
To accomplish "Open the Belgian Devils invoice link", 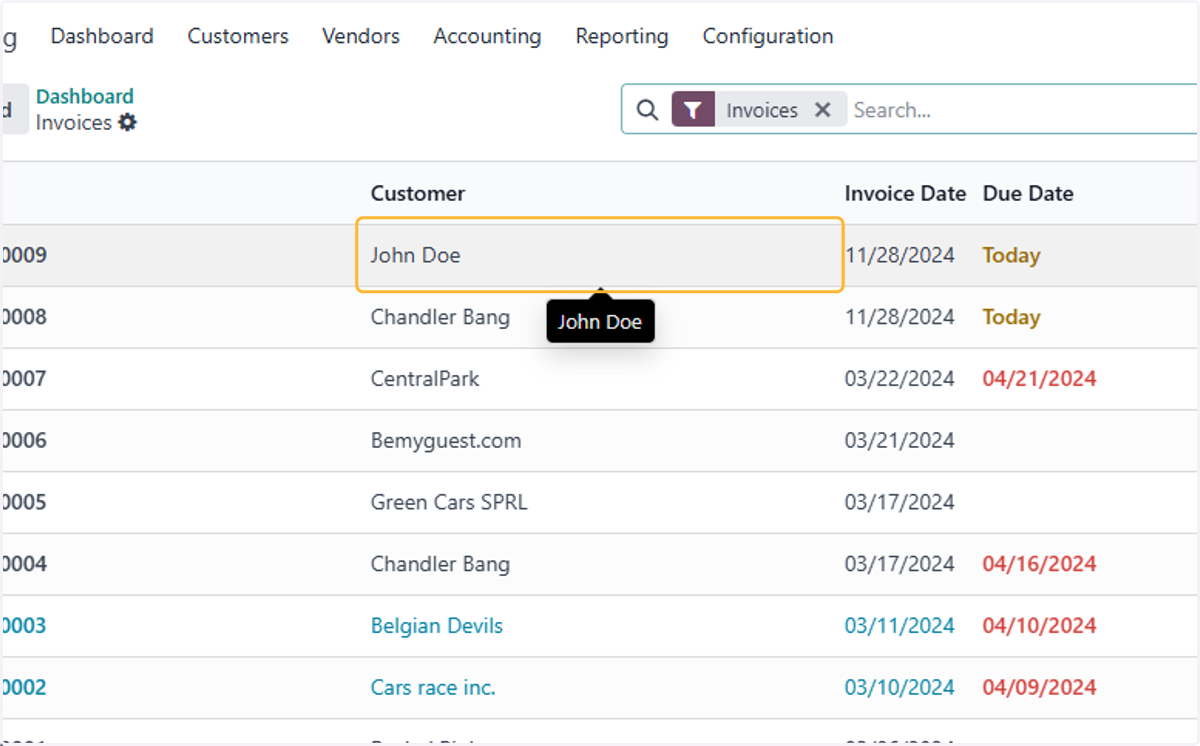I will (437, 626).
